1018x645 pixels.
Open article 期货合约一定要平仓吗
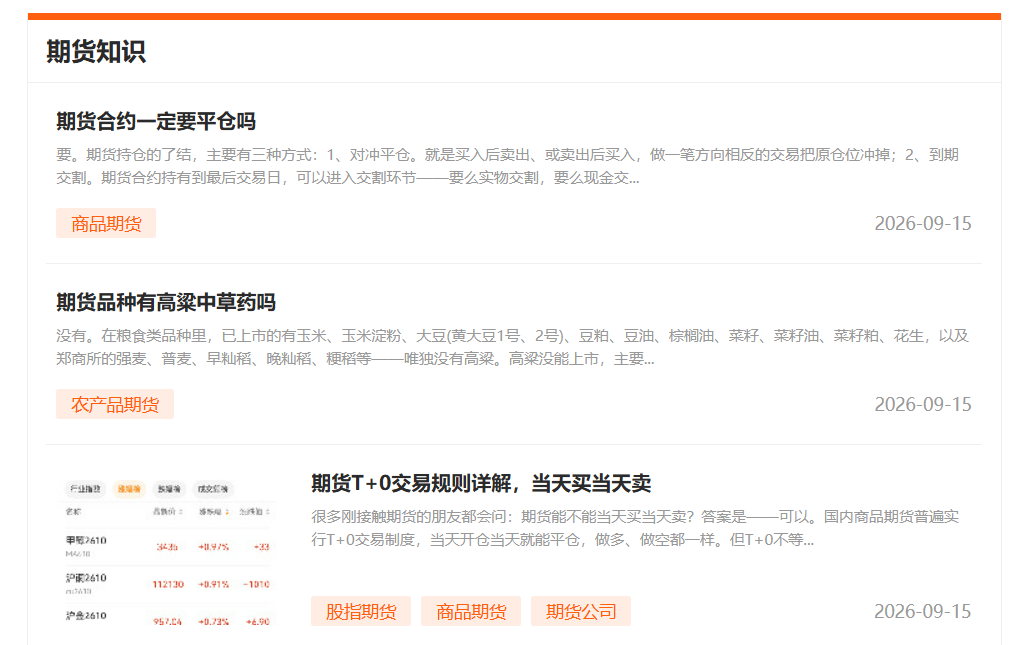click(156, 121)
